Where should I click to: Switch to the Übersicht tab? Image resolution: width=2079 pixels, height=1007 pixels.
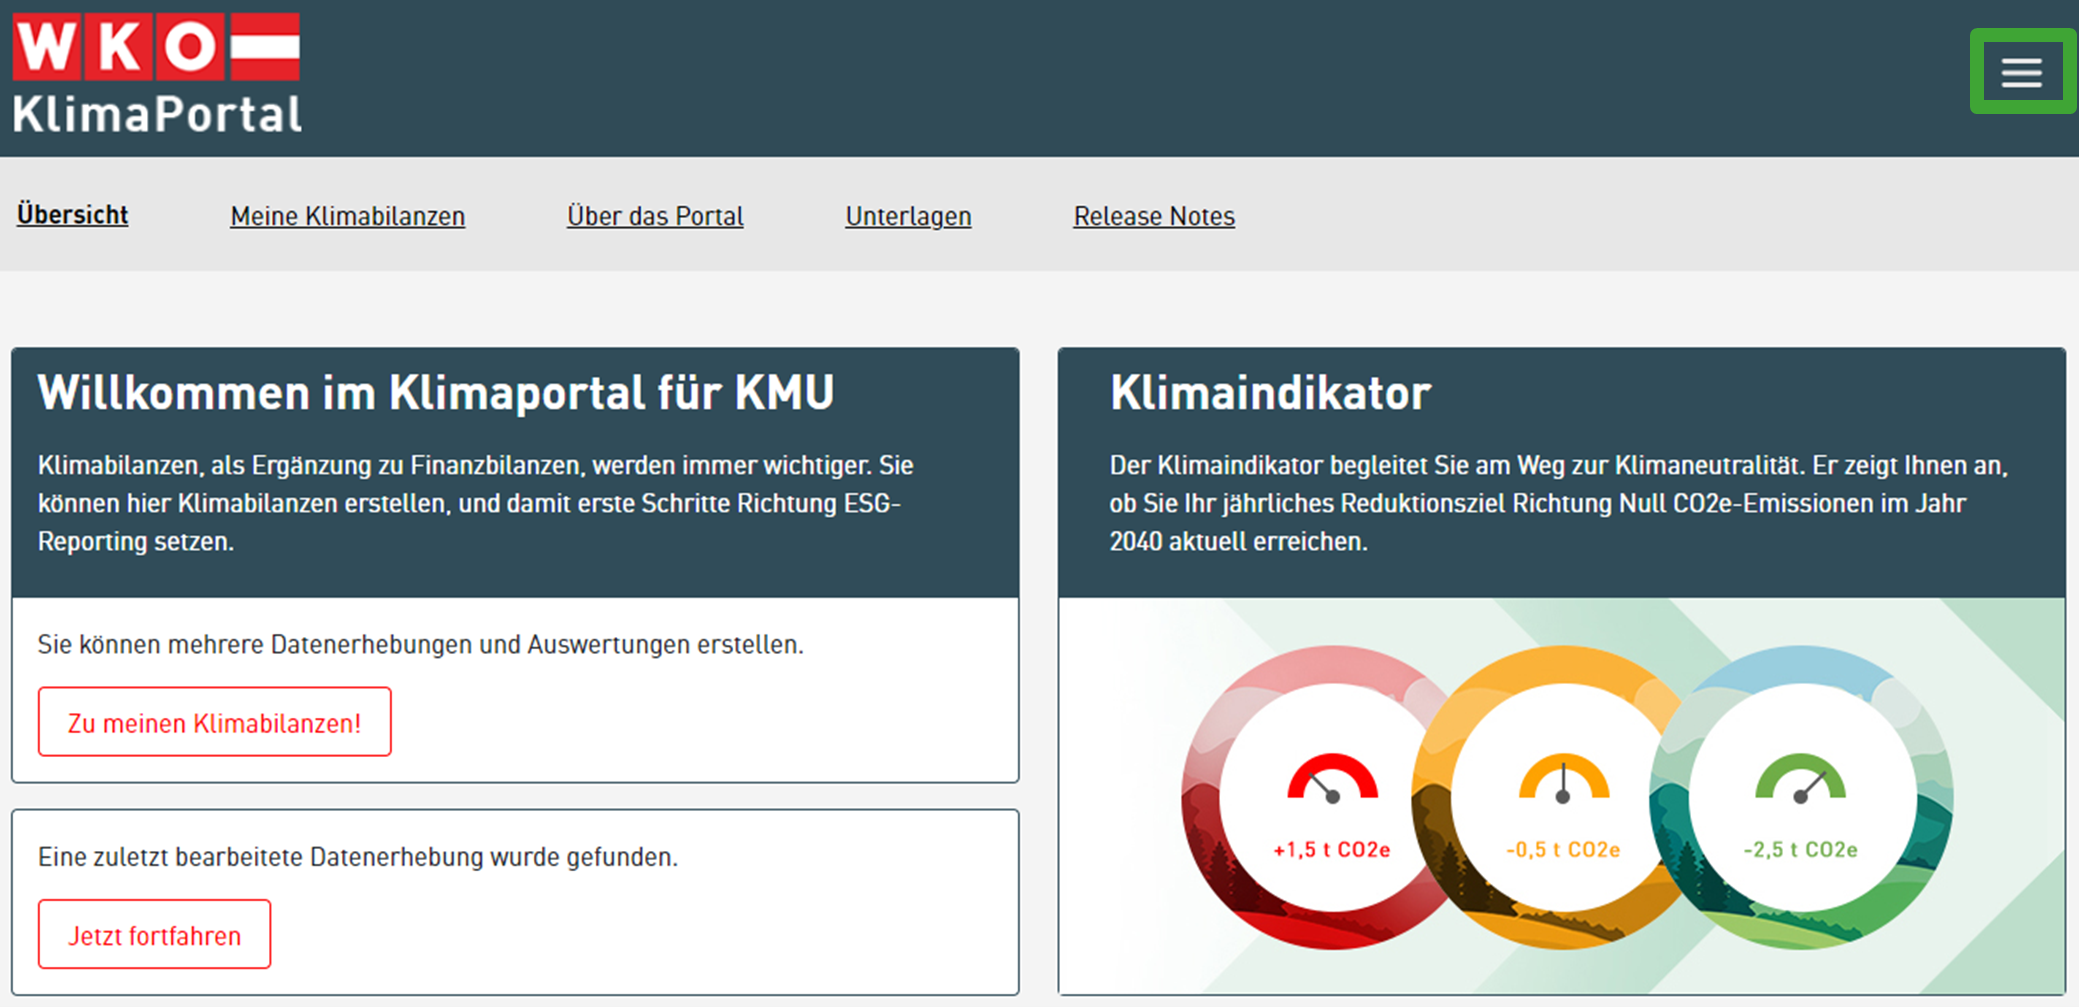pyautogui.click(x=71, y=215)
